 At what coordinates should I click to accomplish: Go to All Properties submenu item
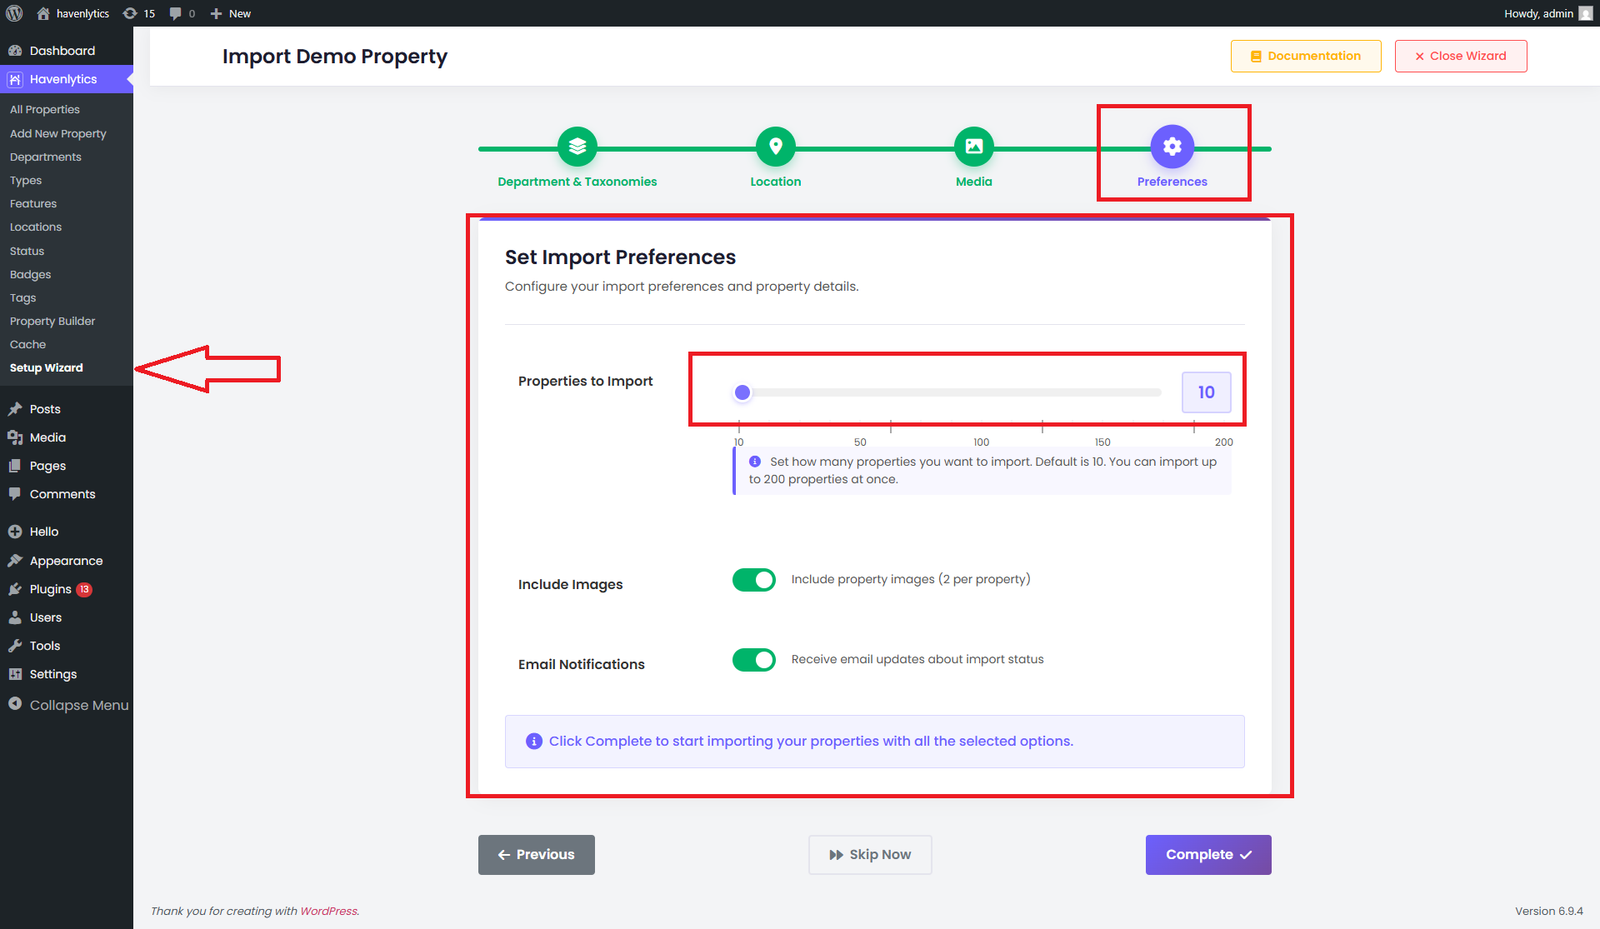click(x=45, y=110)
